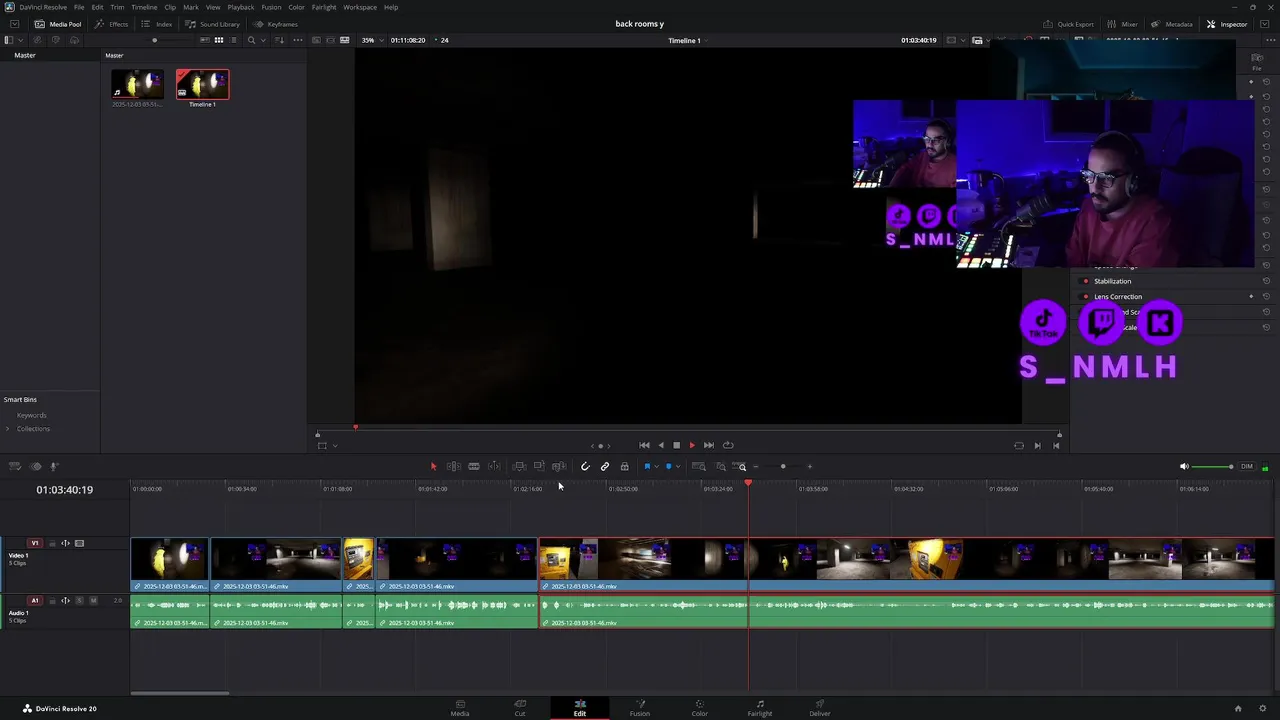The width and height of the screenshot is (1280, 720).
Task: Open the Workspace menu
Action: (360, 7)
